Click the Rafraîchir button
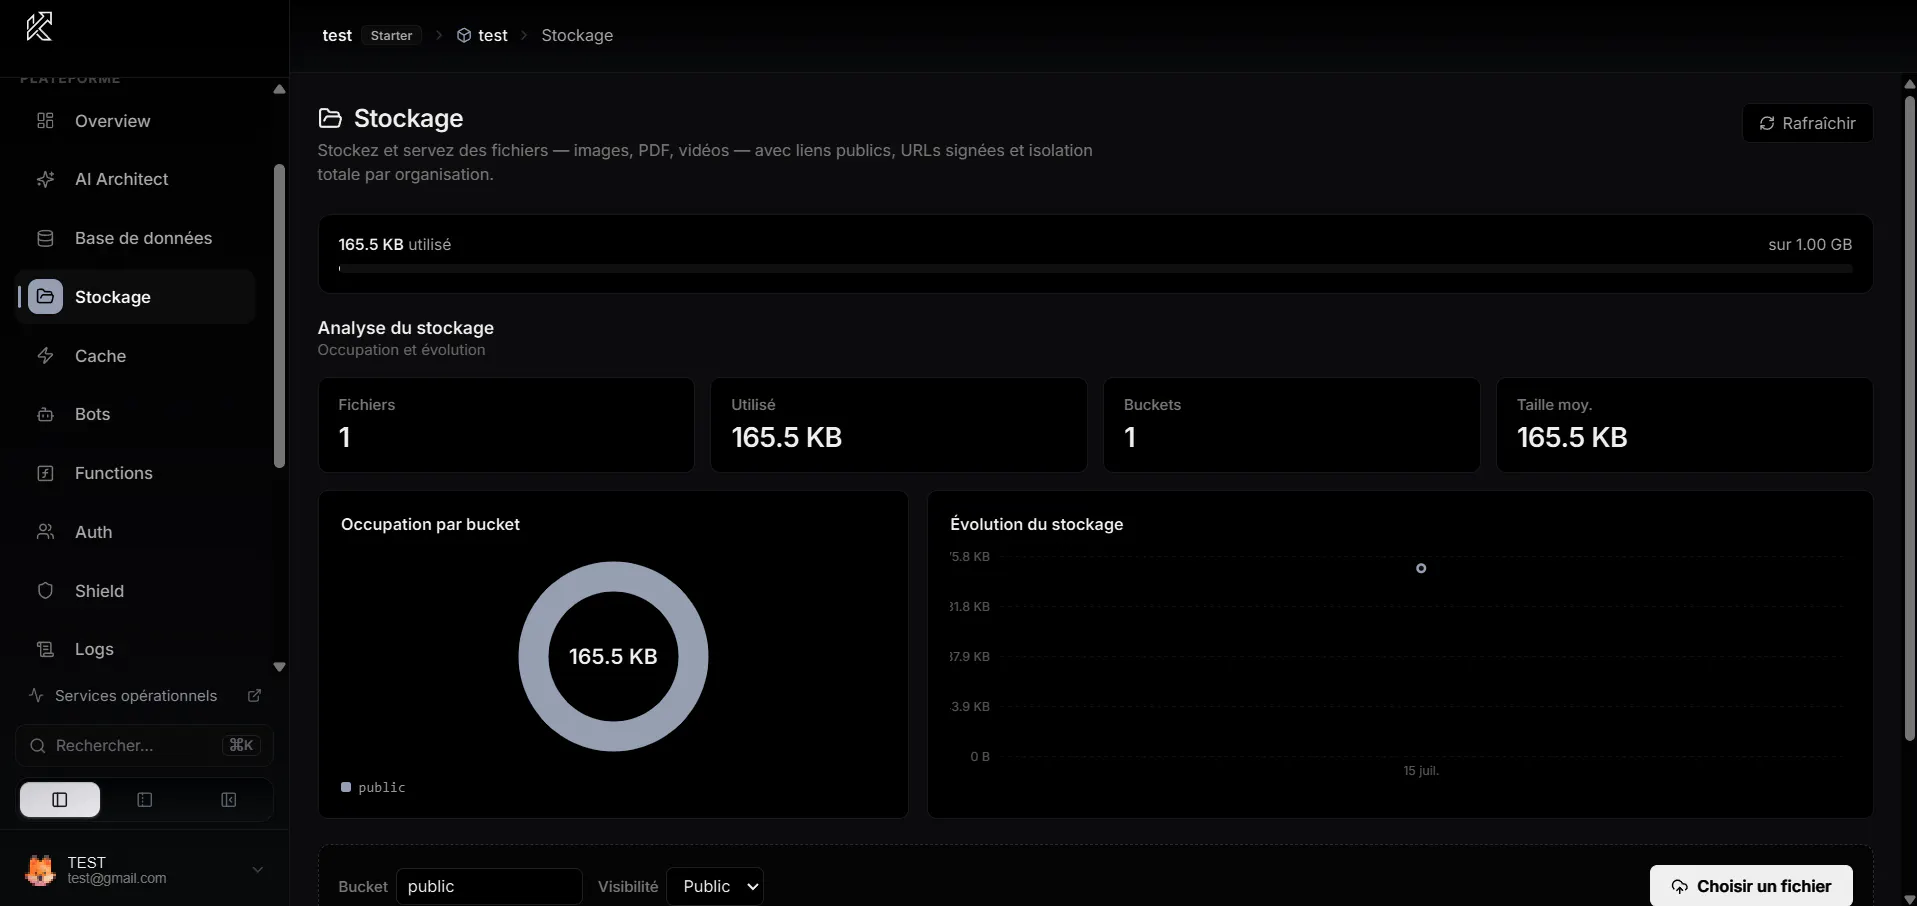The height and width of the screenshot is (906, 1917). point(1807,123)
